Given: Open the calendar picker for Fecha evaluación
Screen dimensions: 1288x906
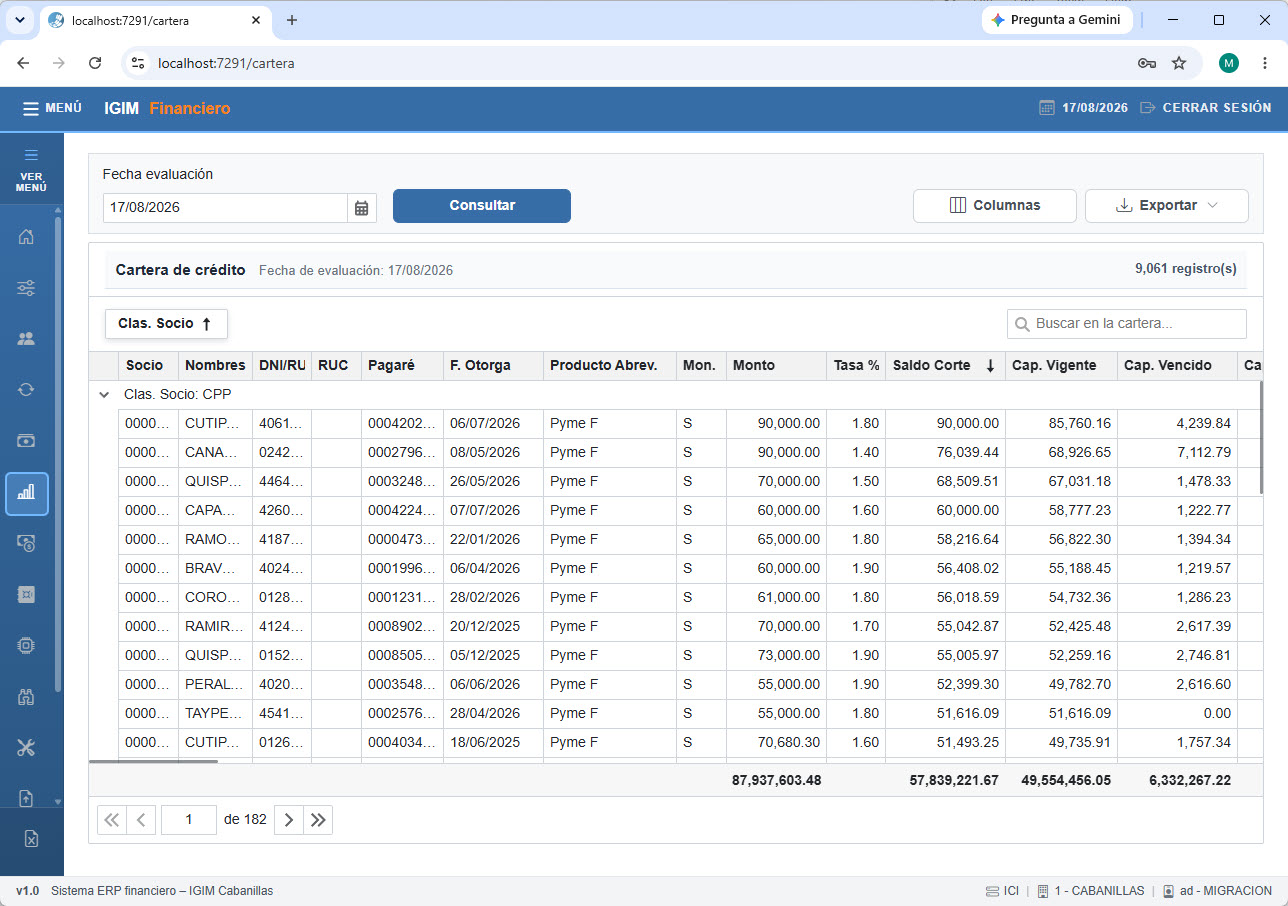Looking at the screenshot, I should point(362,208).
